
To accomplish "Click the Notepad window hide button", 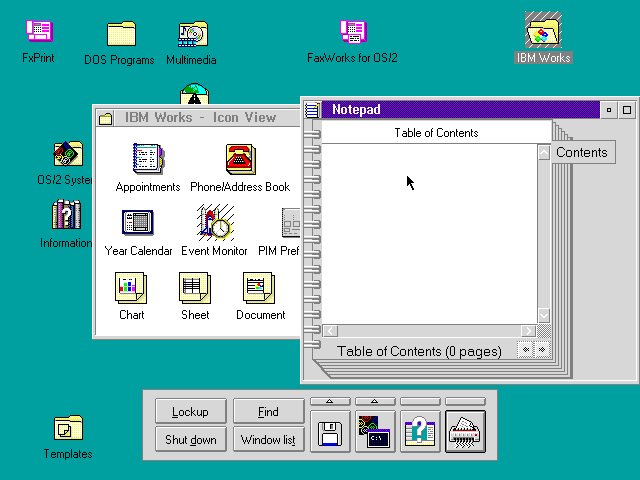I will 609,110.
